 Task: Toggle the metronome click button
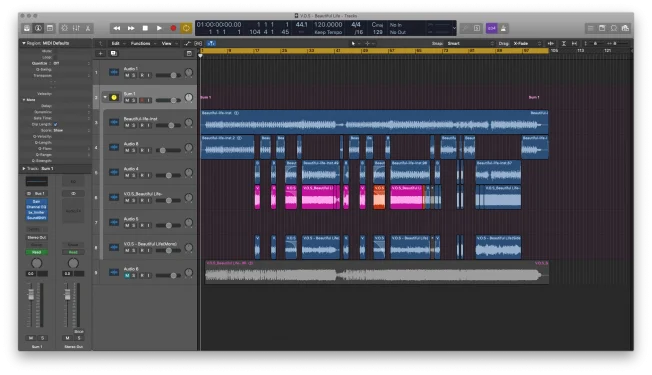point(503,28)
